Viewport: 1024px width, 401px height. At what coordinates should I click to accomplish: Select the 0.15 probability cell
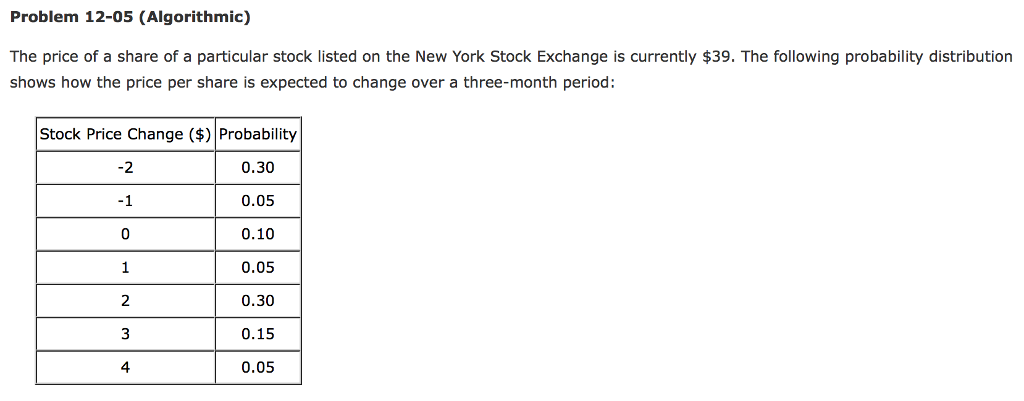(258, 334)
